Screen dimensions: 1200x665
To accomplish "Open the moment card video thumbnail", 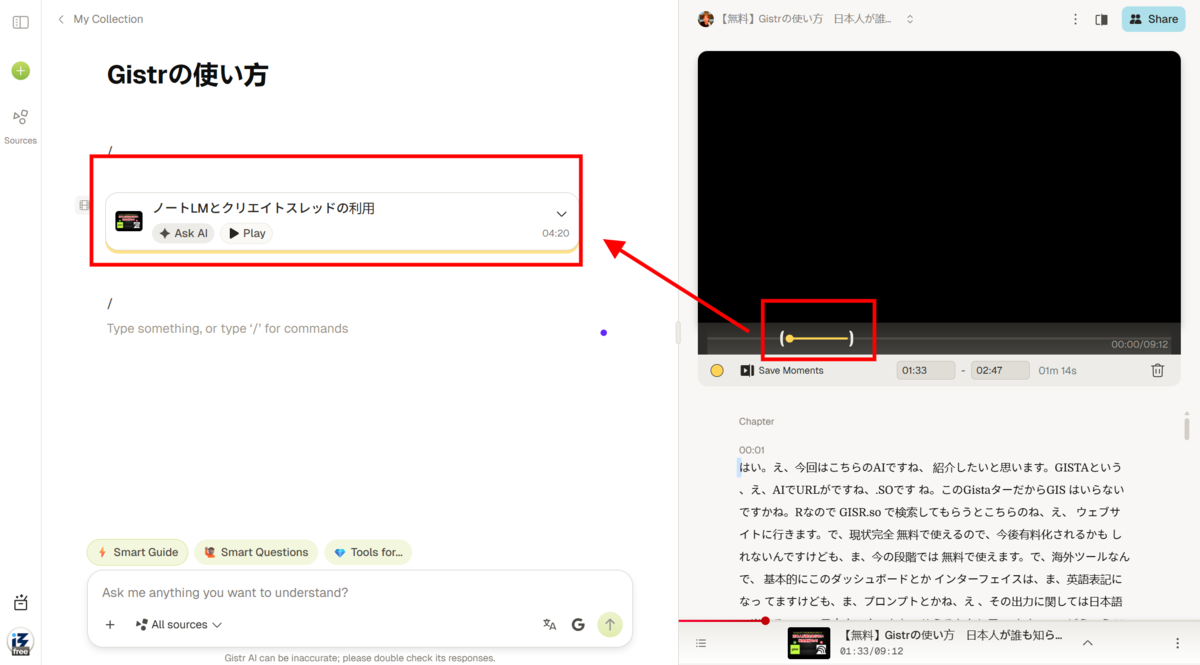I will click(x=129, y=221).
